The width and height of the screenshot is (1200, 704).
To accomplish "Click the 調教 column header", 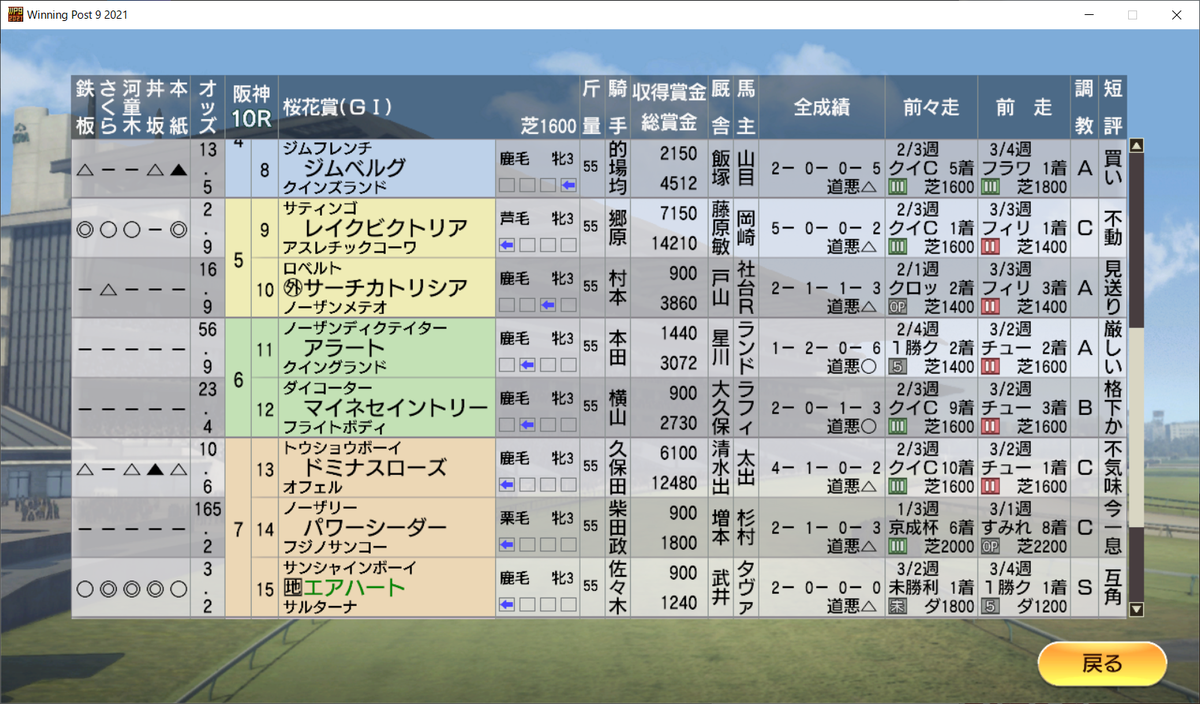I will (1084, 106).
